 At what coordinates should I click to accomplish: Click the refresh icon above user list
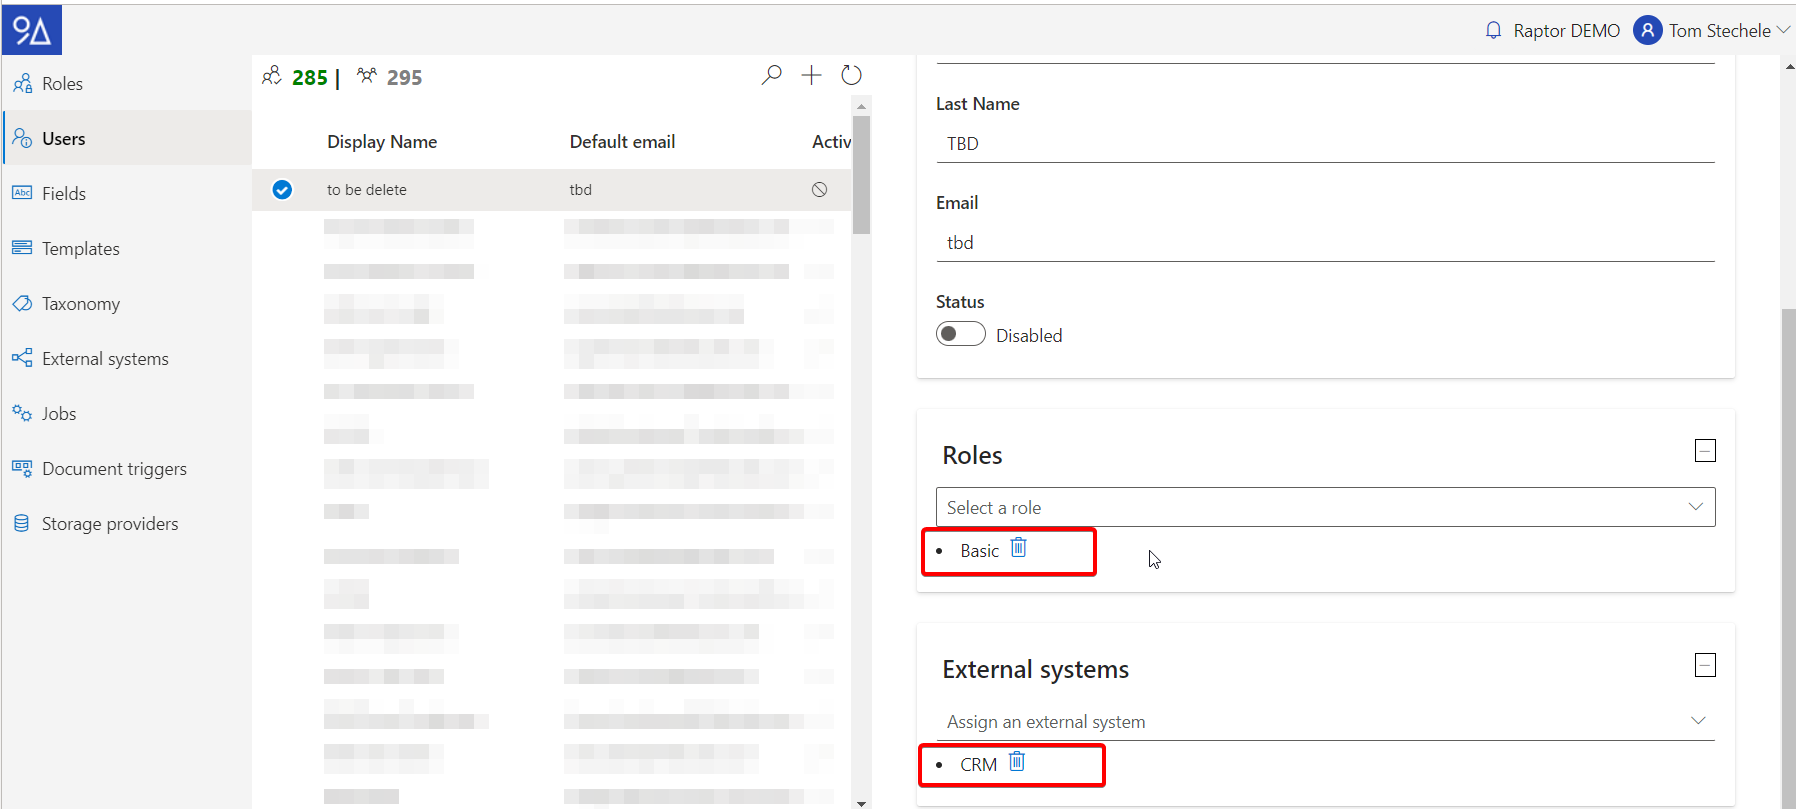(851, 75)
